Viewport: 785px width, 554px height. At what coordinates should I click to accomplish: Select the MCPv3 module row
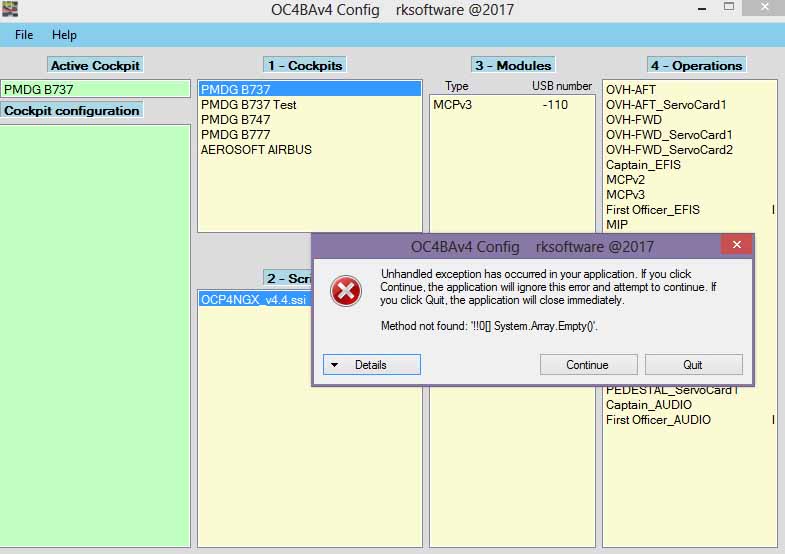tap(500, 105)
